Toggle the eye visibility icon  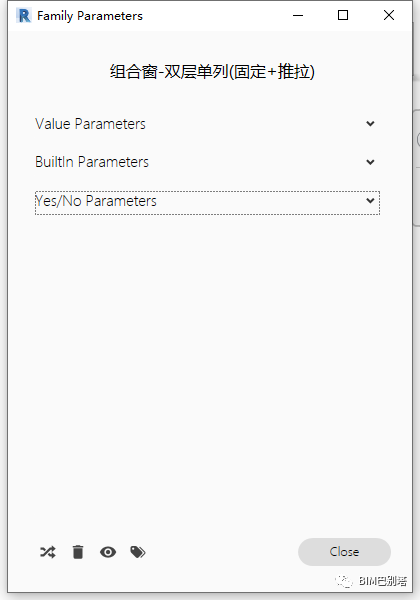pyautogui.click(x=108, y=552)
